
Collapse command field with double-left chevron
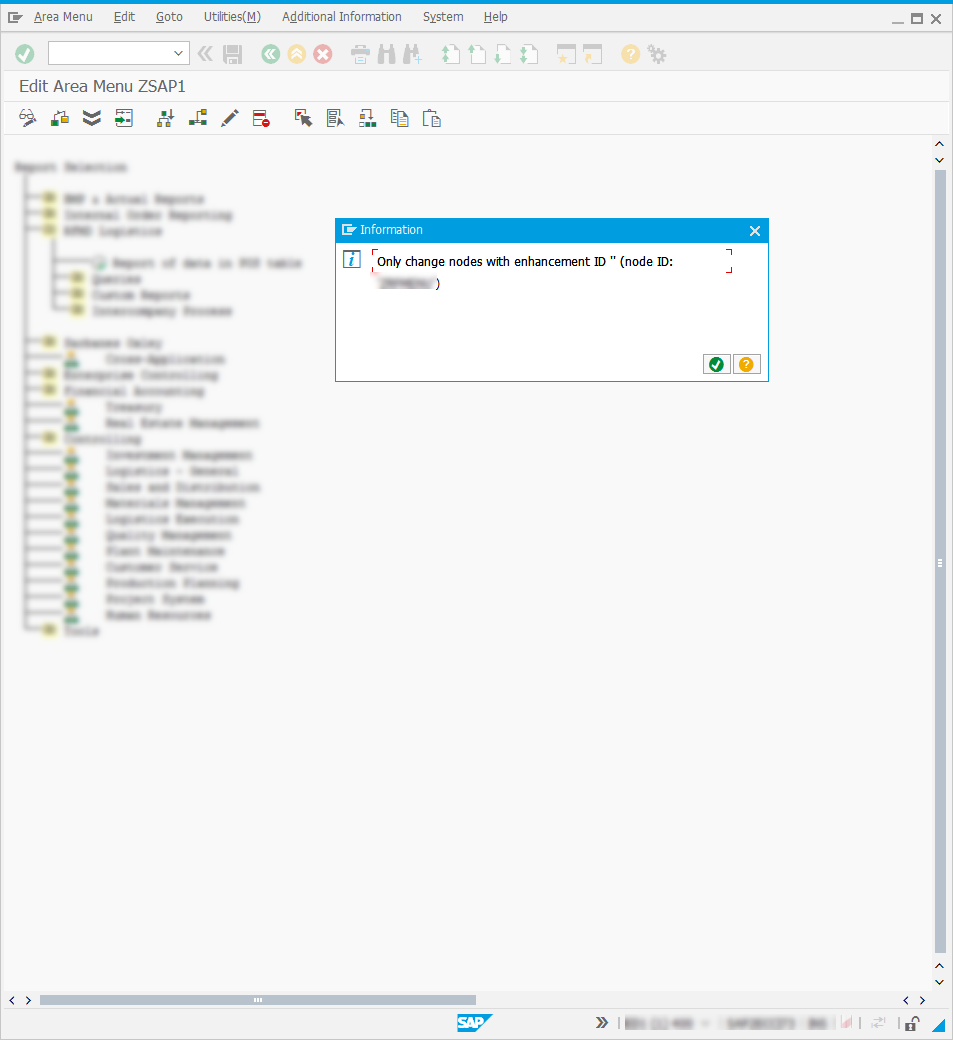[205, 54]
